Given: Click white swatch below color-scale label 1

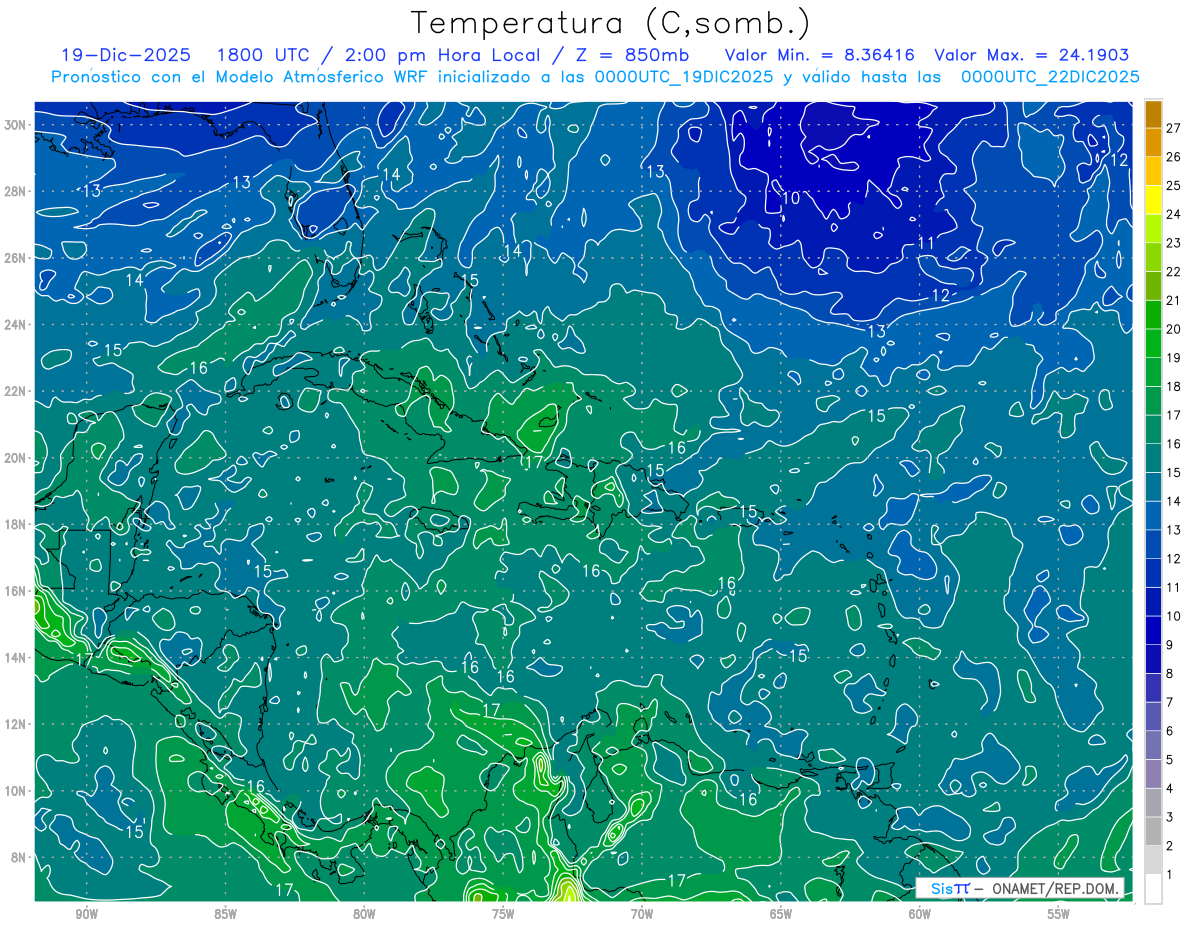Looking at the screenshot, I should [x=1153, y=889].
